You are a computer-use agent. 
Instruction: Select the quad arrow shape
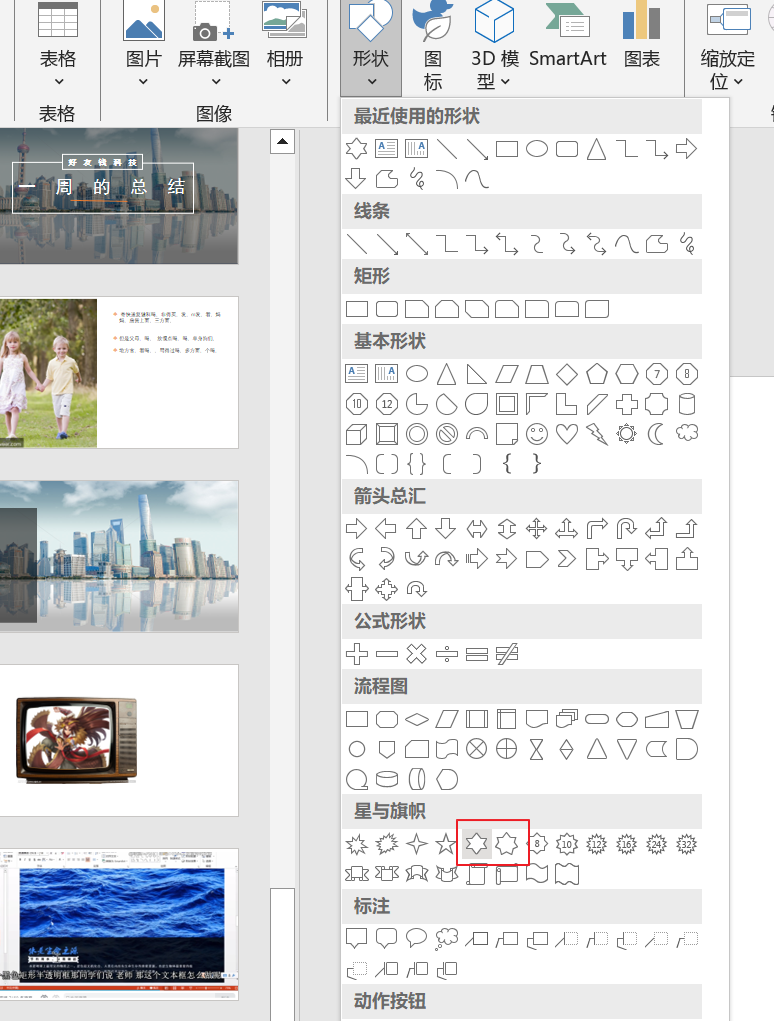[537, 529]
